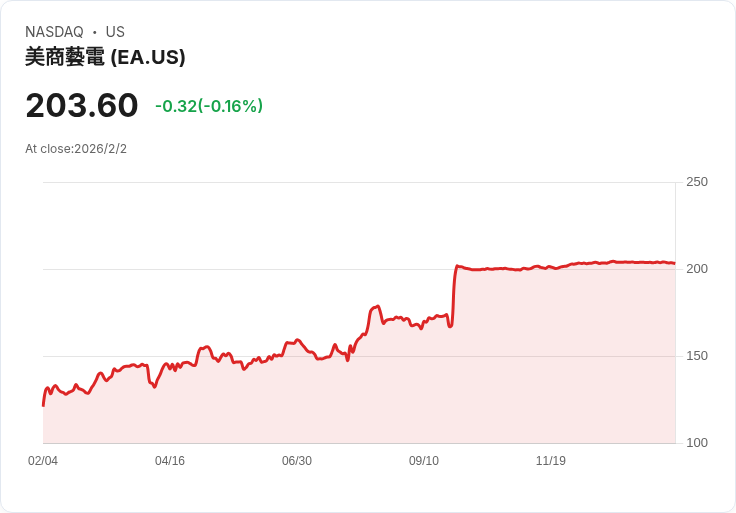Select the 02/04 date on the time axis
Viewport: 736px width, 513px height.
(43, 461)
